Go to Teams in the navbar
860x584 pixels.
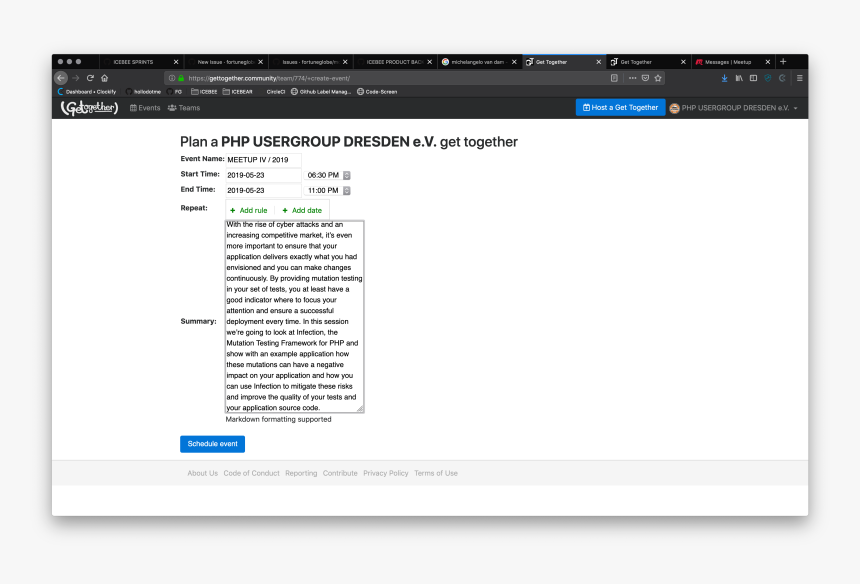184,108
